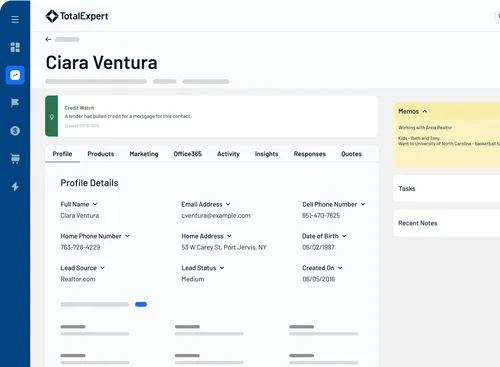Click the date of birth 08/02/1987
The width and height of the screenshot is (500, 367).
tap(318, 247)
